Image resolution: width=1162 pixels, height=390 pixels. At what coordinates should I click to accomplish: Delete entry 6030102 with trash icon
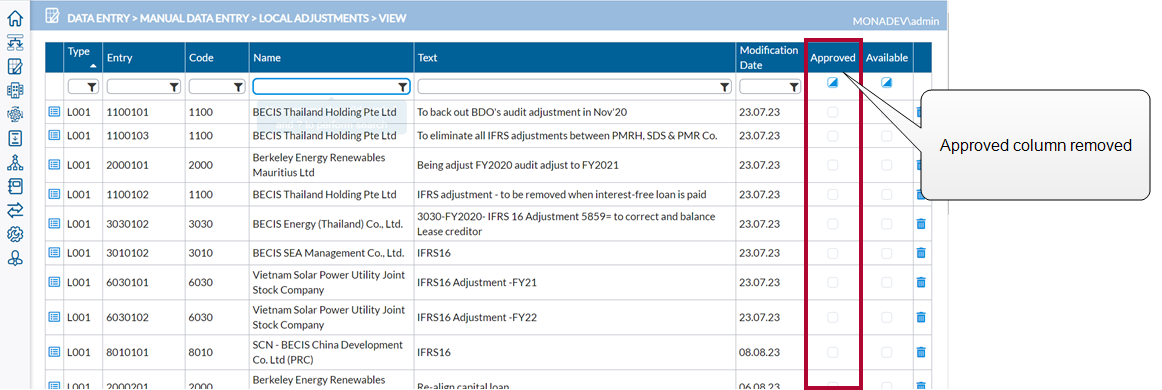coord(921,317)
